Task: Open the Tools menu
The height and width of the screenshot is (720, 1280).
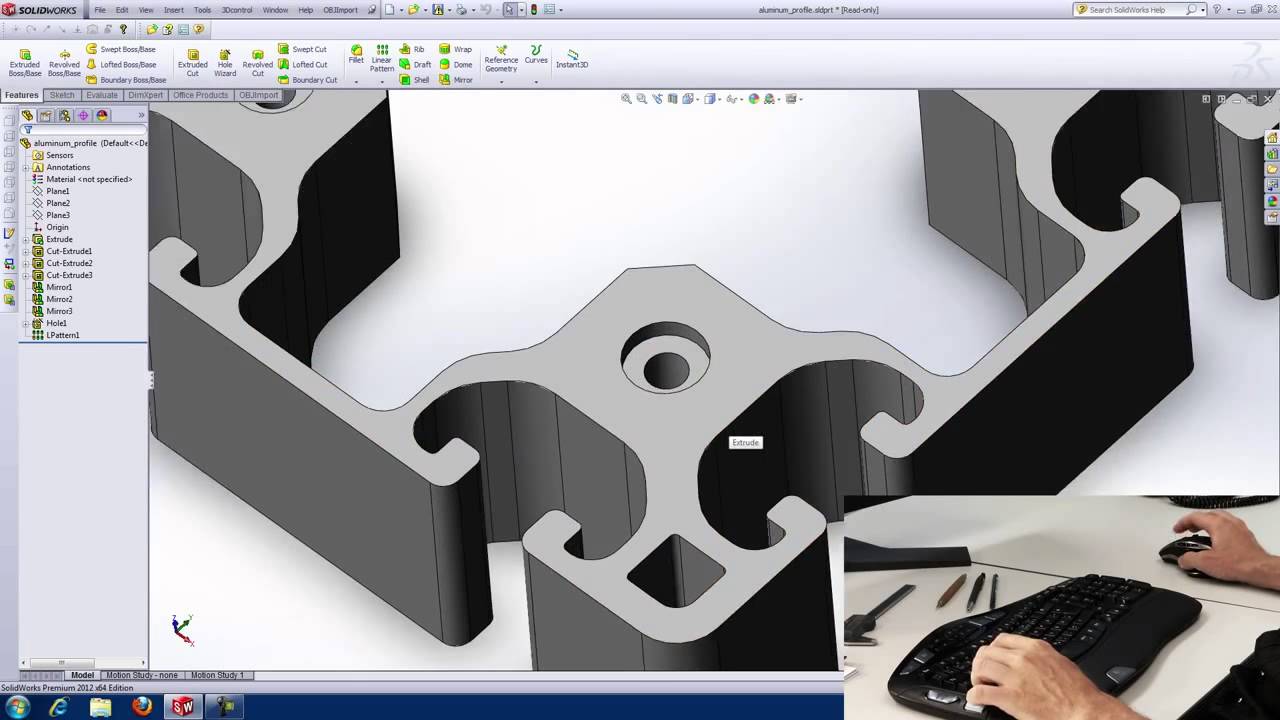Action: pos(202,10)
